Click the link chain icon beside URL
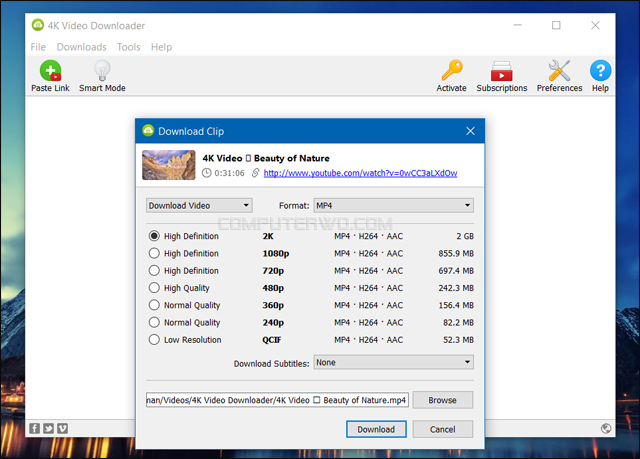The height and width of the screenshot is (459, 640). coord(256,173)
